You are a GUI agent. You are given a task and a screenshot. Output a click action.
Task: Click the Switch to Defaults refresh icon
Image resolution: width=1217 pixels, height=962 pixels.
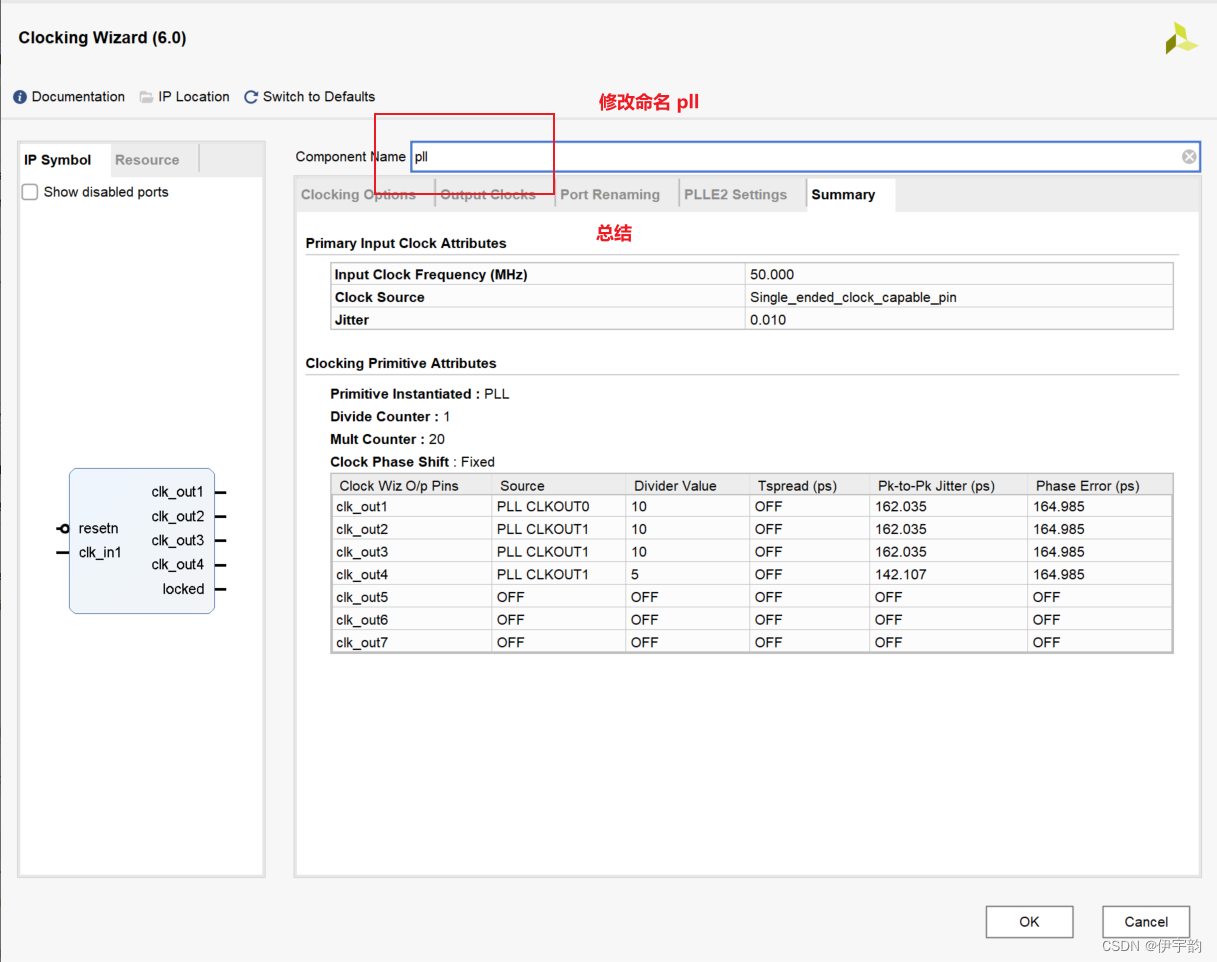[251, 97]
